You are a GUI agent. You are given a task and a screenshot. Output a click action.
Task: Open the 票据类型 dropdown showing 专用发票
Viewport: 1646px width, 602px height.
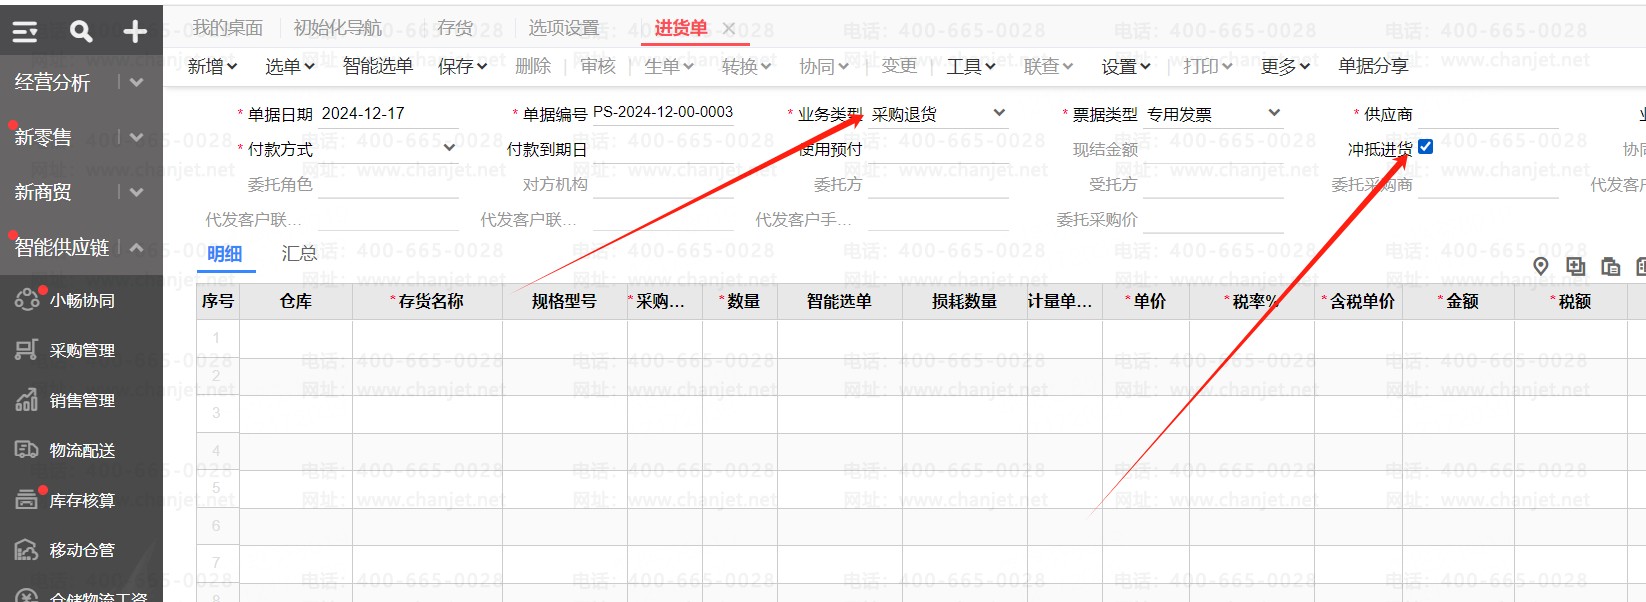tap(1274, 113)
